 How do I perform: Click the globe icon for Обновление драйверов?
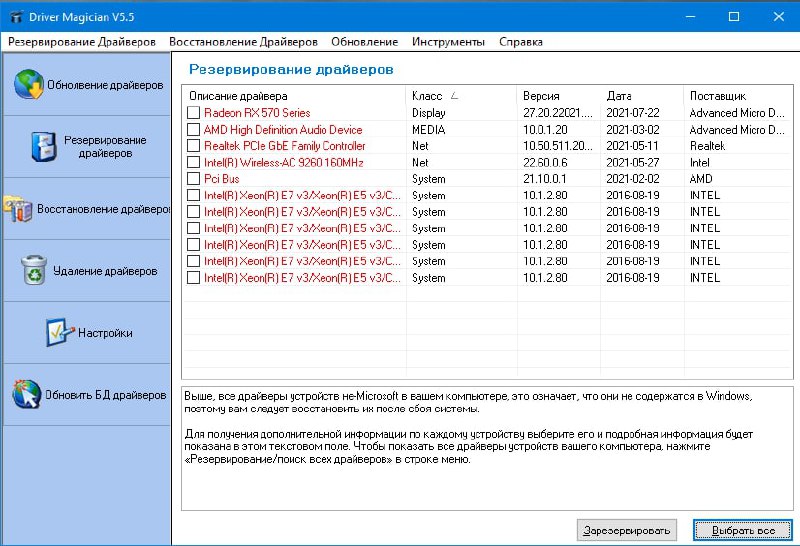(x=28, y=85)
